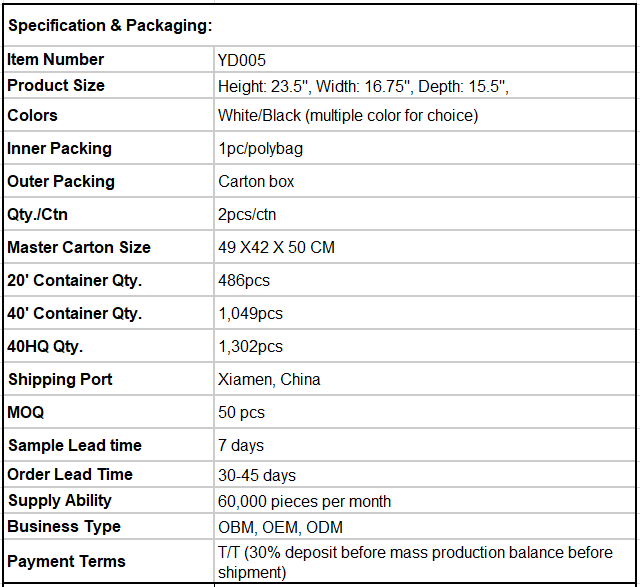The width and height of the screenshot is (640, 587).
Task: Select the Height Width Depth dimensions cell
Action: click(424, 86)
